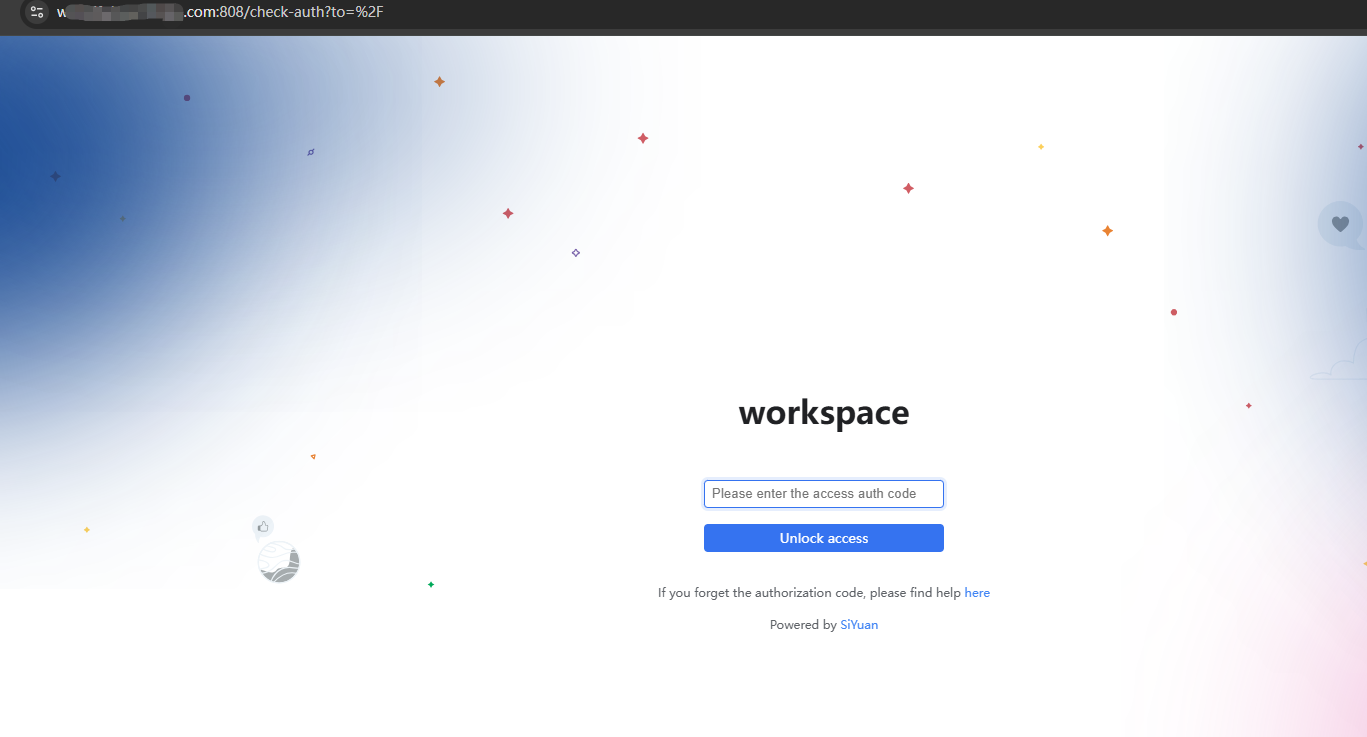Click the workspace heading text
Image resolution: width=1367 pixels, height=737 pixels.
[823, 413]
